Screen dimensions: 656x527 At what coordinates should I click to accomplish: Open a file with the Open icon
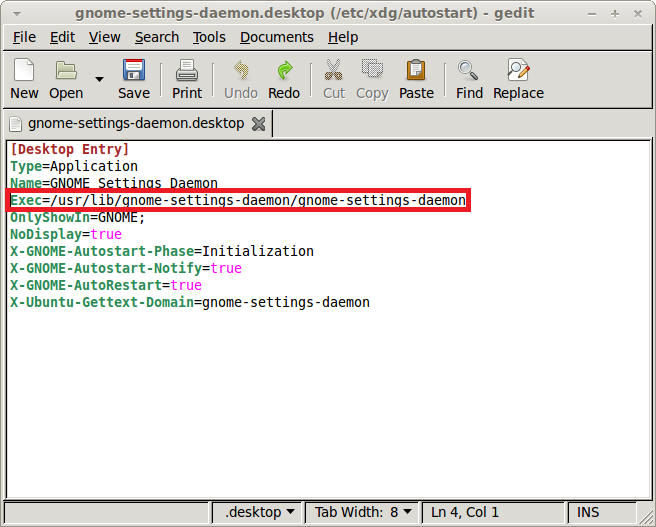coord(66,70)
